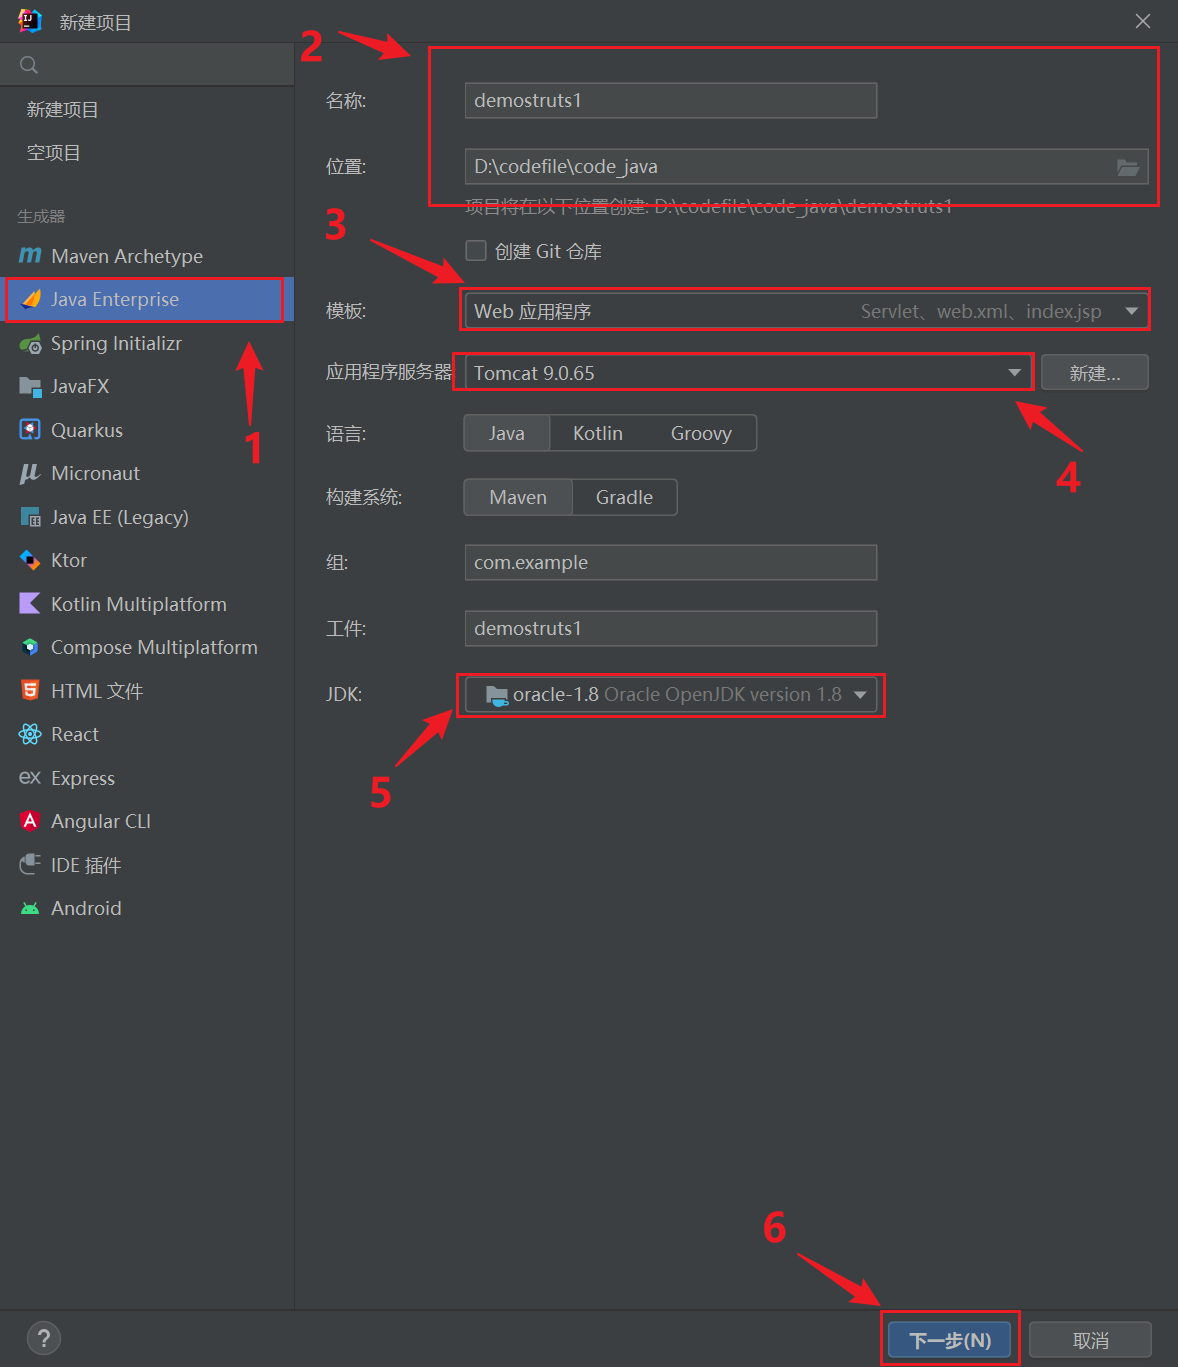Select the JavaFX generator
This screenshot has width=1178, height=1367.
click(x=147, y=386)
